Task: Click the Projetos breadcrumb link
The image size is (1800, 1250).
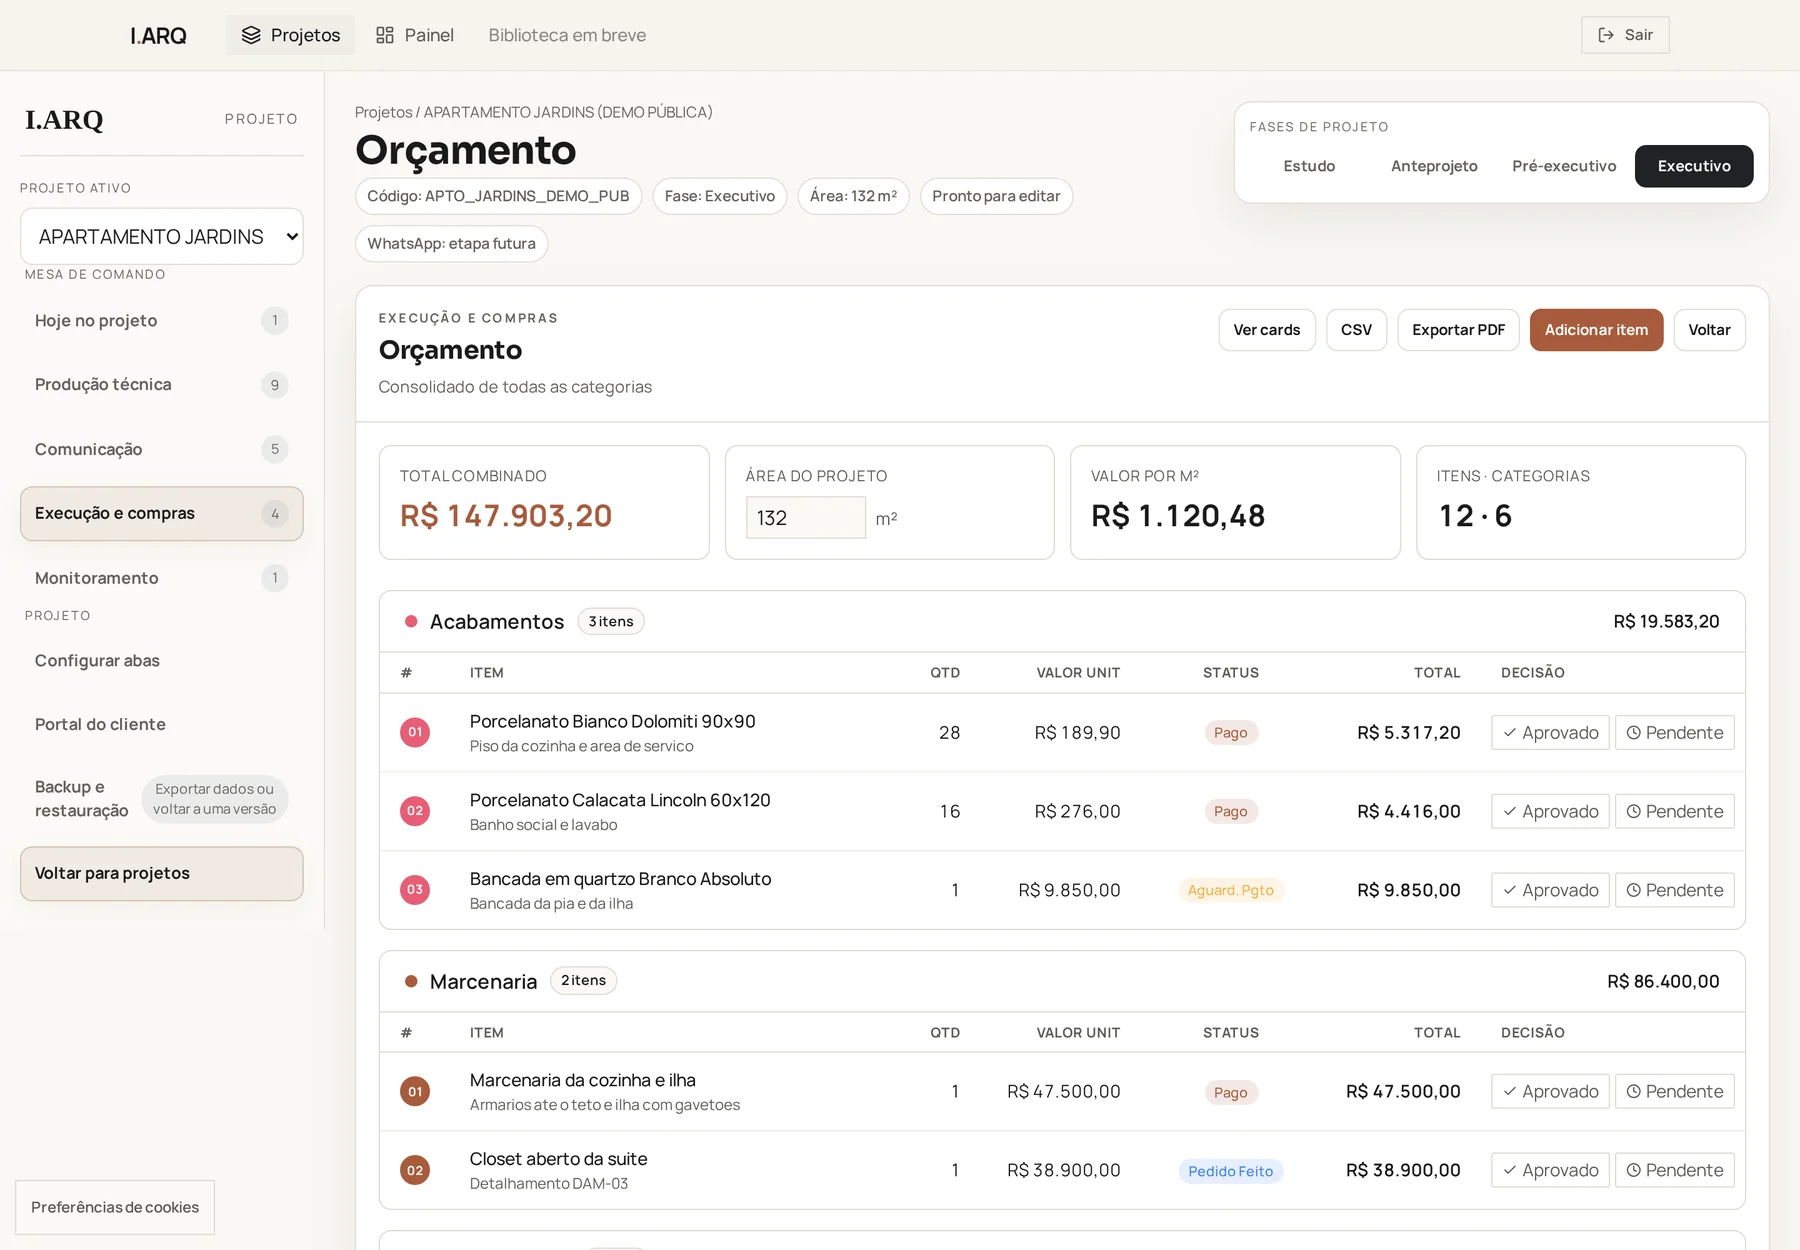Action: point(383,112)
